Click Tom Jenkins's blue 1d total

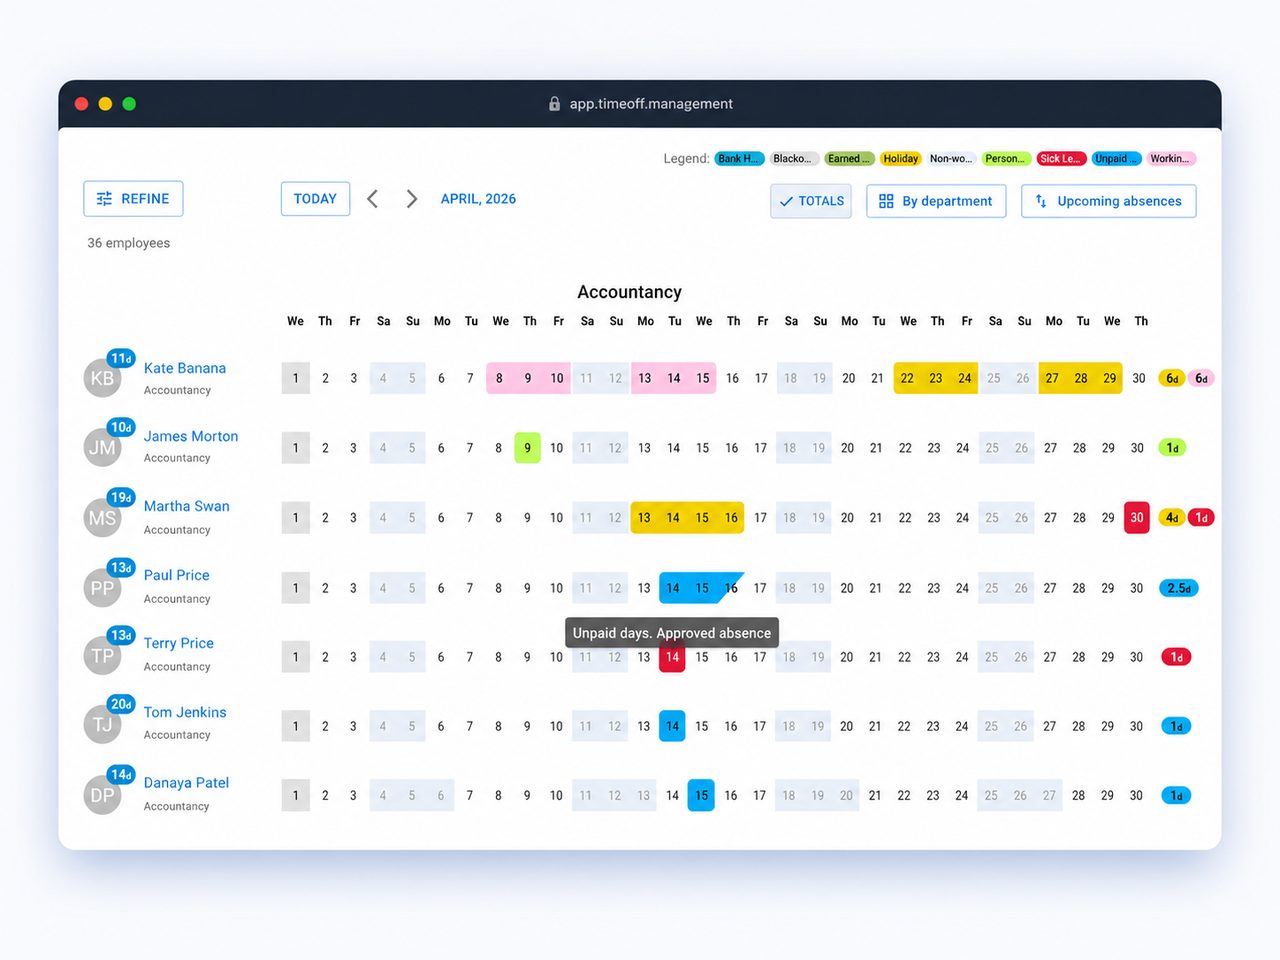pyautogui.click(x=1176, y=726)
